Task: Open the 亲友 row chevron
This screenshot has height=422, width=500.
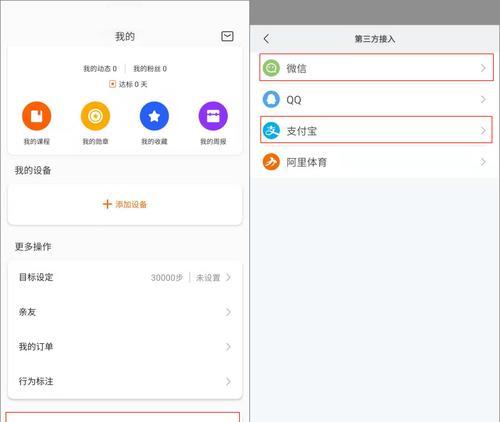Action: point(228,312)
